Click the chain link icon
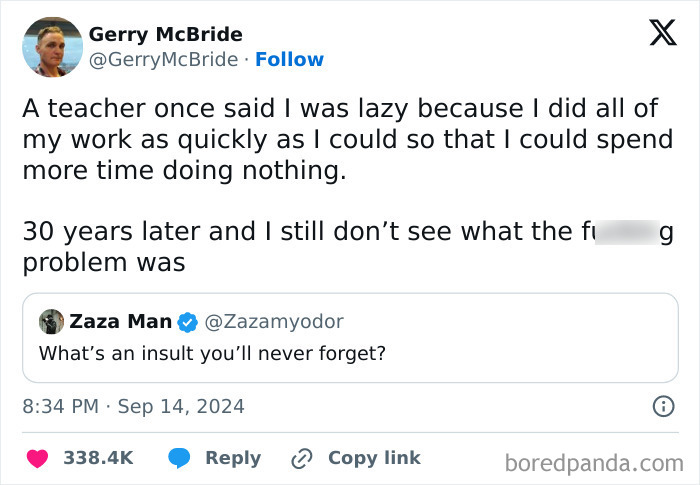The width and height of the screenshot is (700, 485). [301, 458]
